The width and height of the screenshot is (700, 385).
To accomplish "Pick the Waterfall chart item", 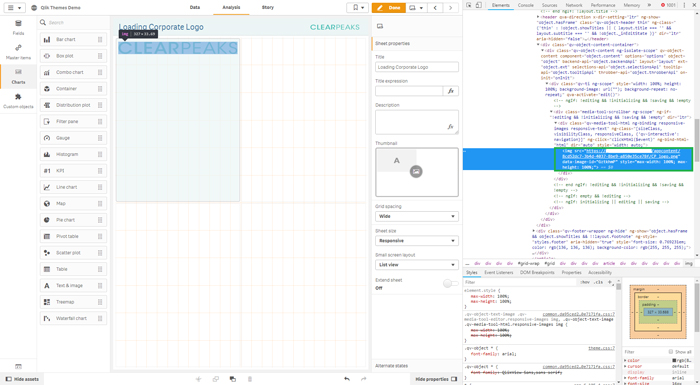I will (x=73, y=318).
